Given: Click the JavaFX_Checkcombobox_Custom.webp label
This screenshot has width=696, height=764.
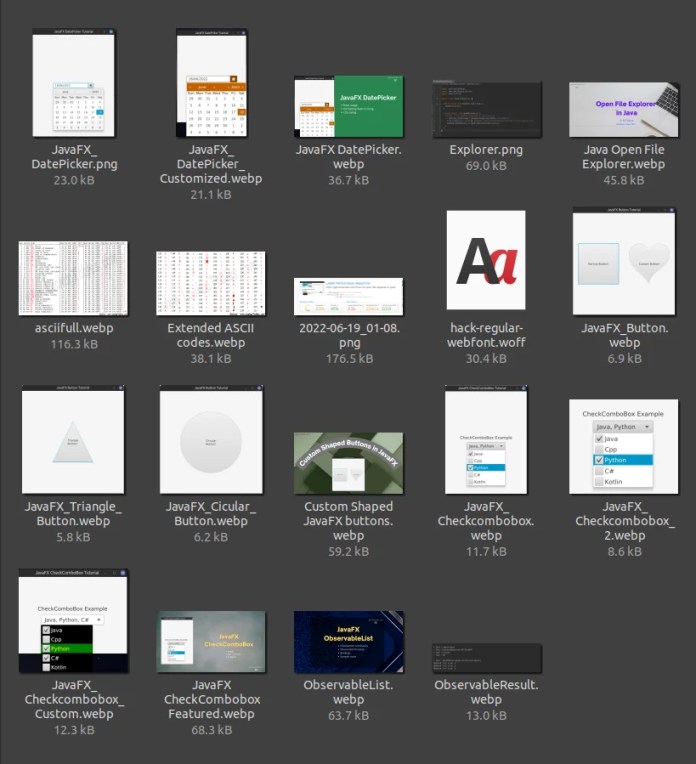Looking at the screenshot, I should pyautogui.click(x=74, y=699).
